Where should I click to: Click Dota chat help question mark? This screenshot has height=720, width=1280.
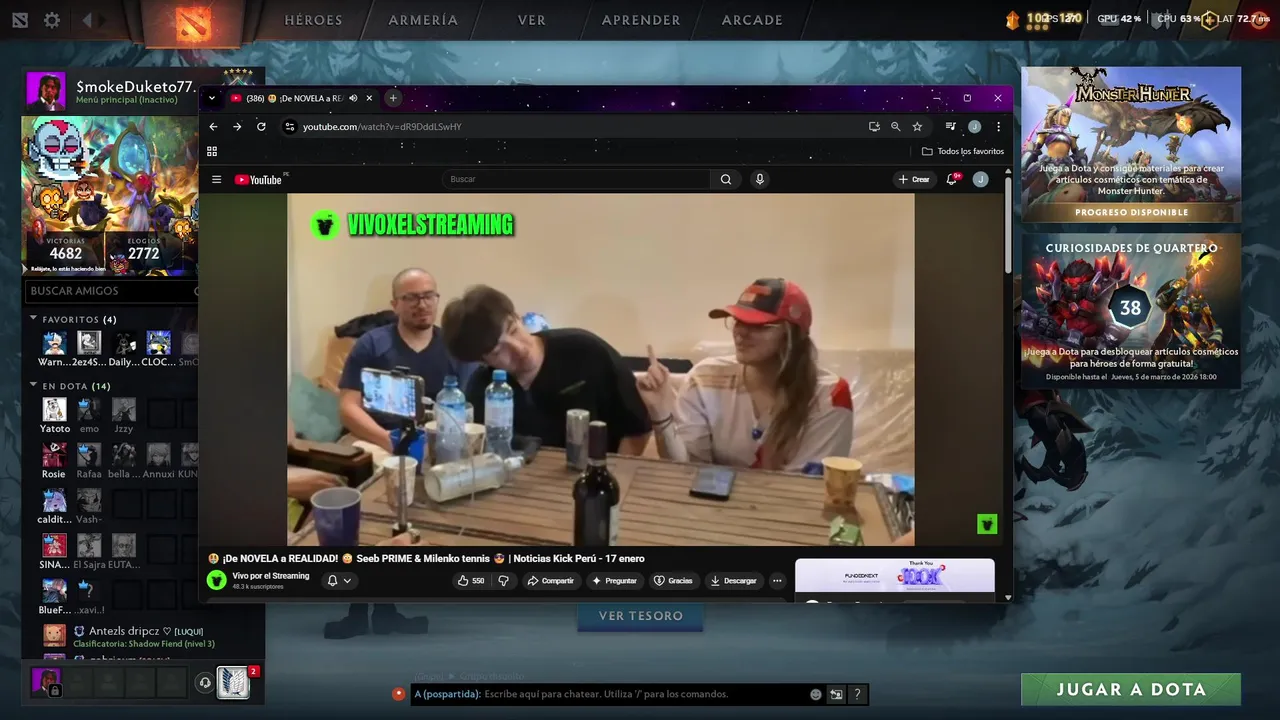point(857,694)
